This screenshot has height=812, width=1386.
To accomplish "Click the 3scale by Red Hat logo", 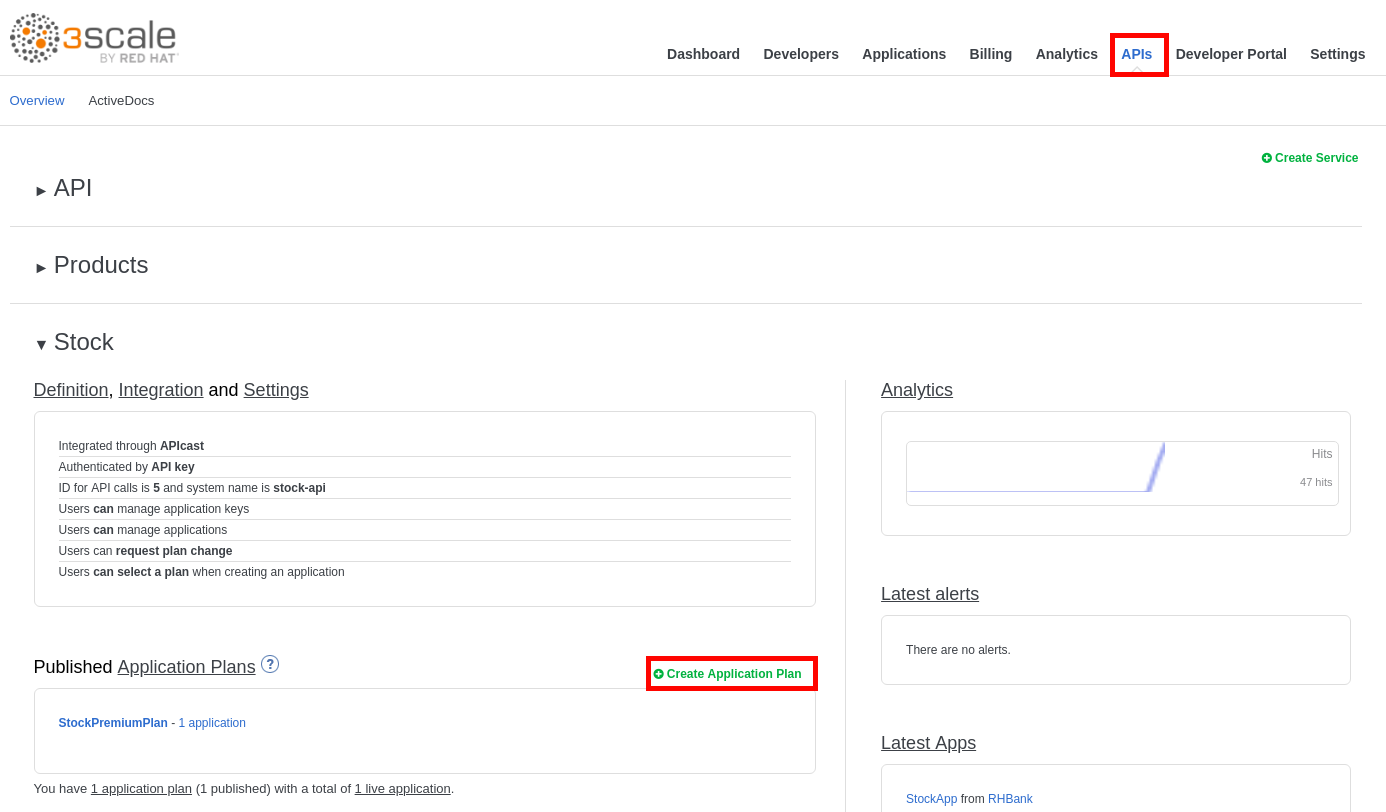I will tap(94, 39).
